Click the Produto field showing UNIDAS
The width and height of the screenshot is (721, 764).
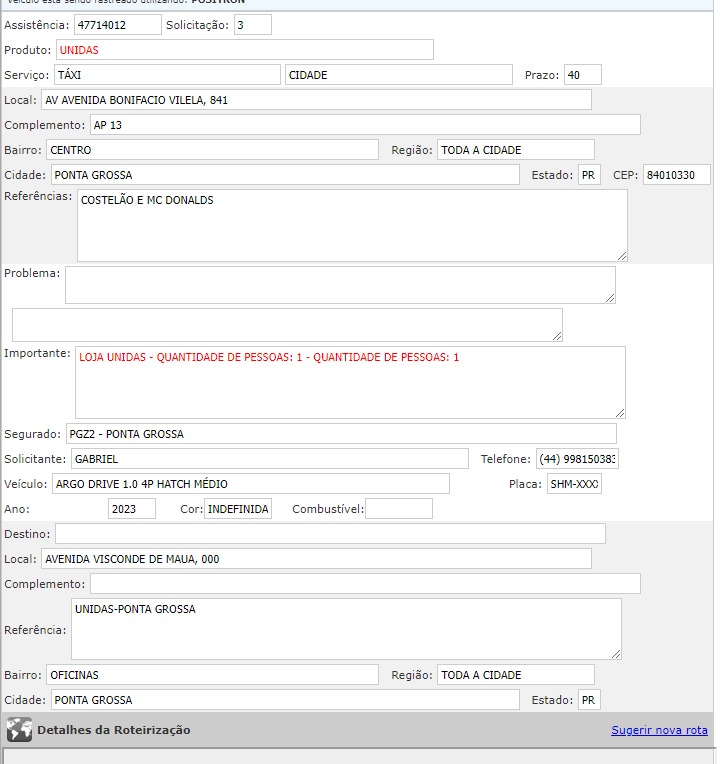click(x=244, y=50)
